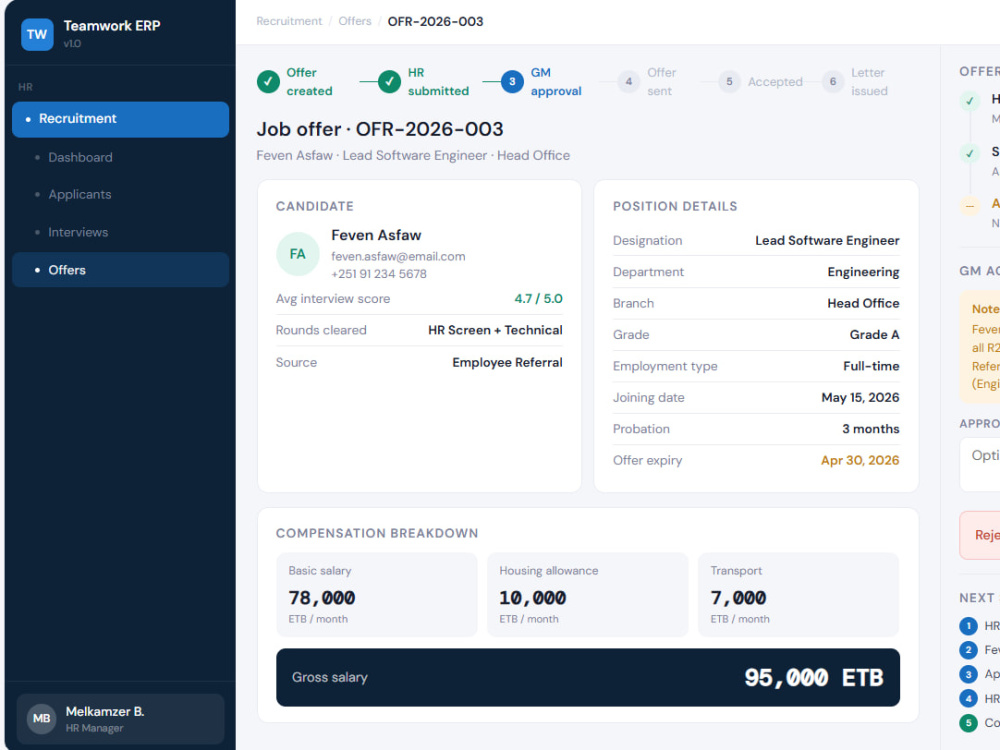Click next step number 4 badge

[968, 698]
